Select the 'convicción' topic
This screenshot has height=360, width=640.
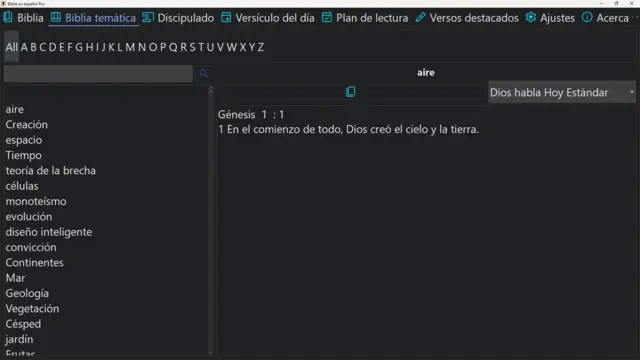coord(31,247)
